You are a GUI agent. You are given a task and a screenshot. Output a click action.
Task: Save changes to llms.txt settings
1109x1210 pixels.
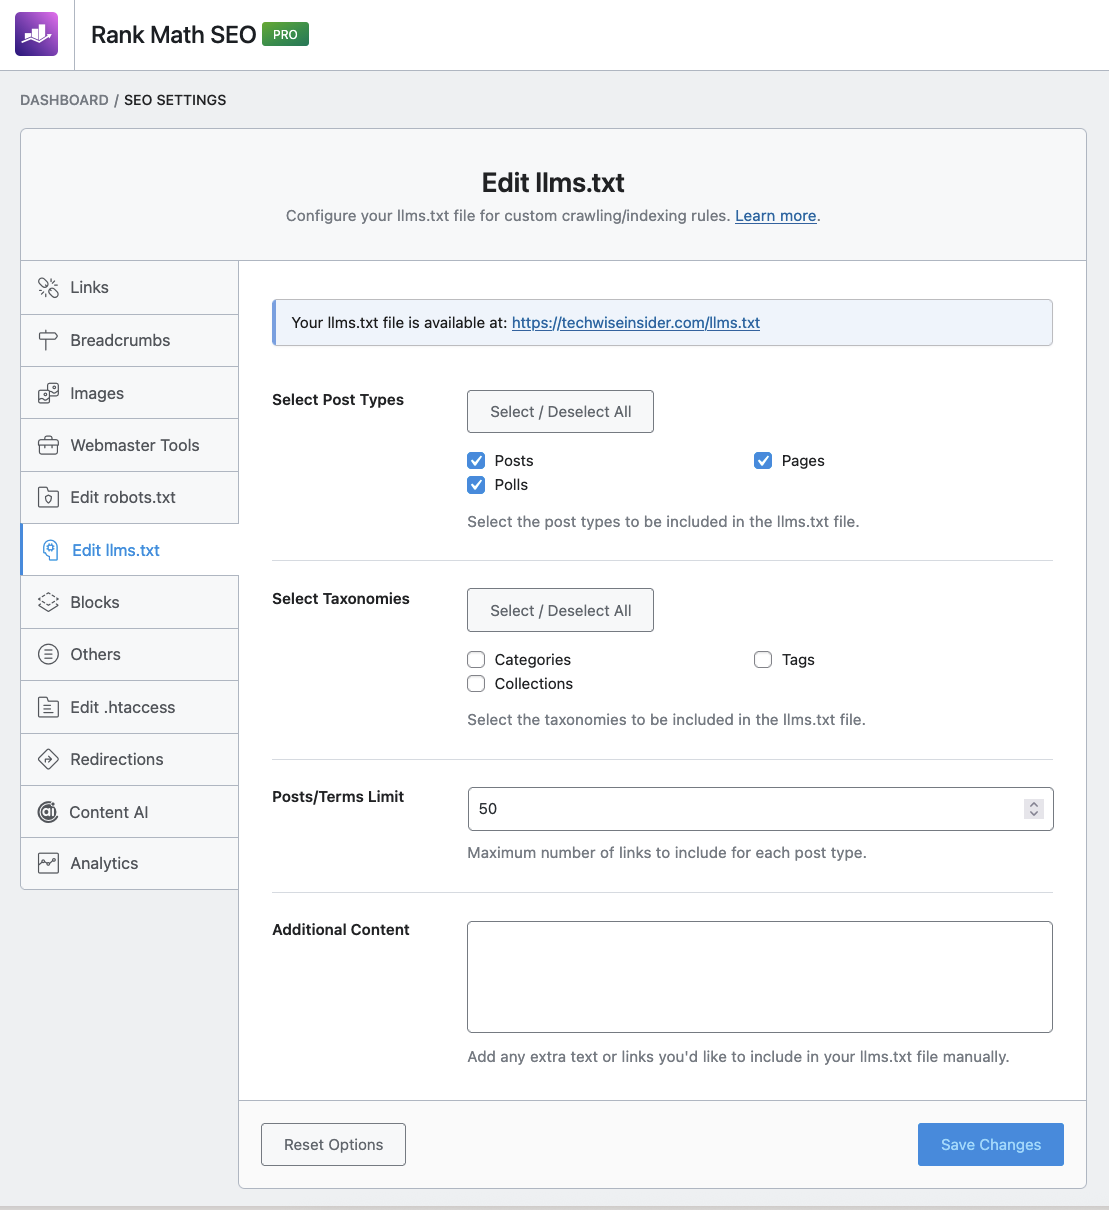tap(991, 1145)
